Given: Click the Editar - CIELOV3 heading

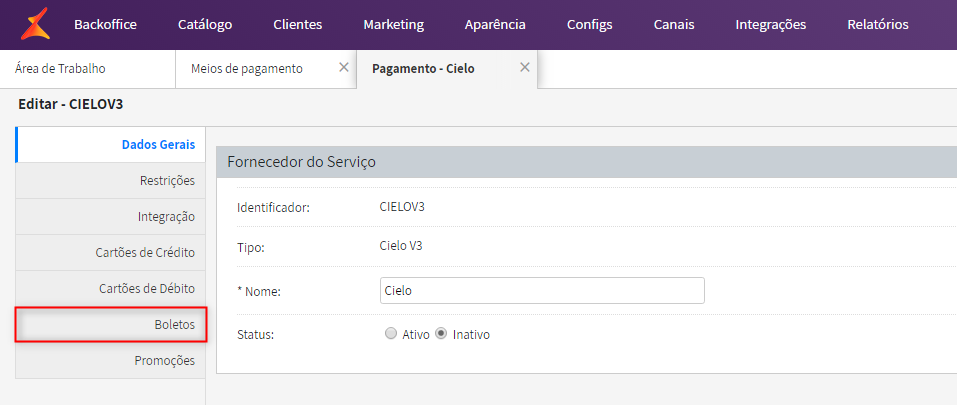Looking at the screenshot, I should click(x=71, y=104).
